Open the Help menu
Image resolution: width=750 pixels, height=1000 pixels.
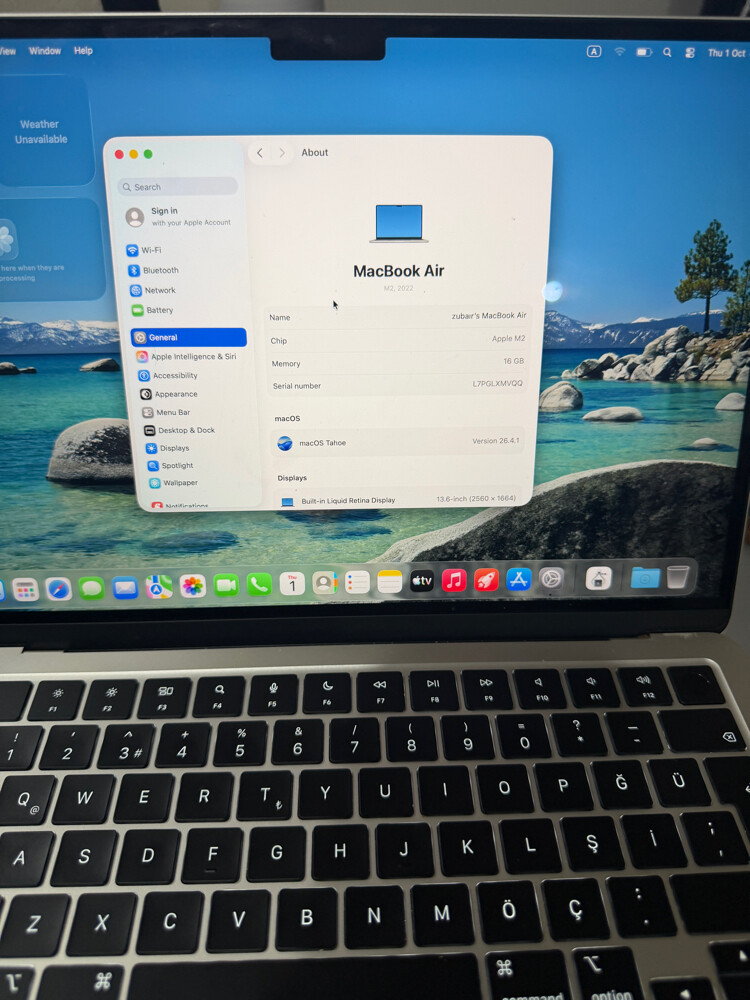[x=83, y=50]
